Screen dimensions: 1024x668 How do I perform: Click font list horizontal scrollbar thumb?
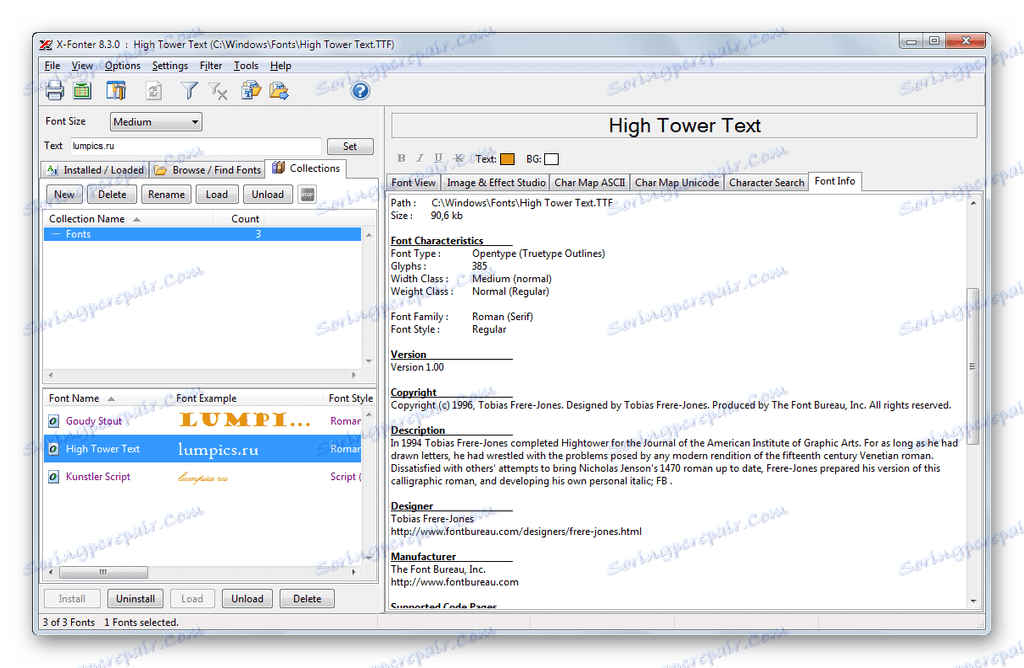tap(103, 573)
